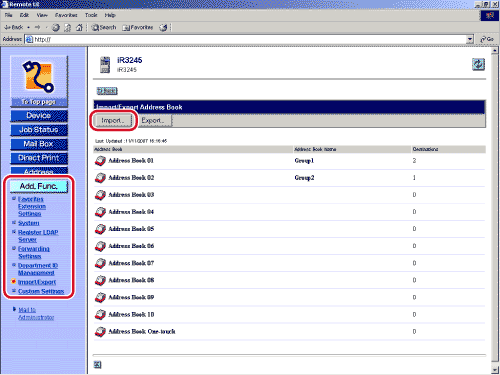Click the browser Home toolbar icon
The image size is (500, 375).
[79, 27]
